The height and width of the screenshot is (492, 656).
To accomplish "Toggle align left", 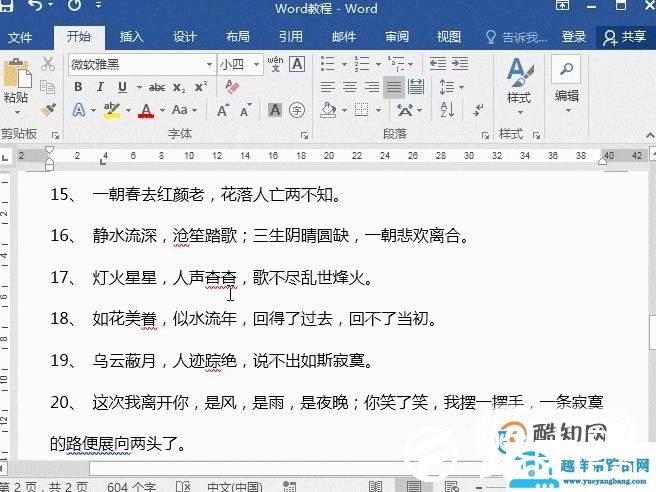I will [328, 87].
